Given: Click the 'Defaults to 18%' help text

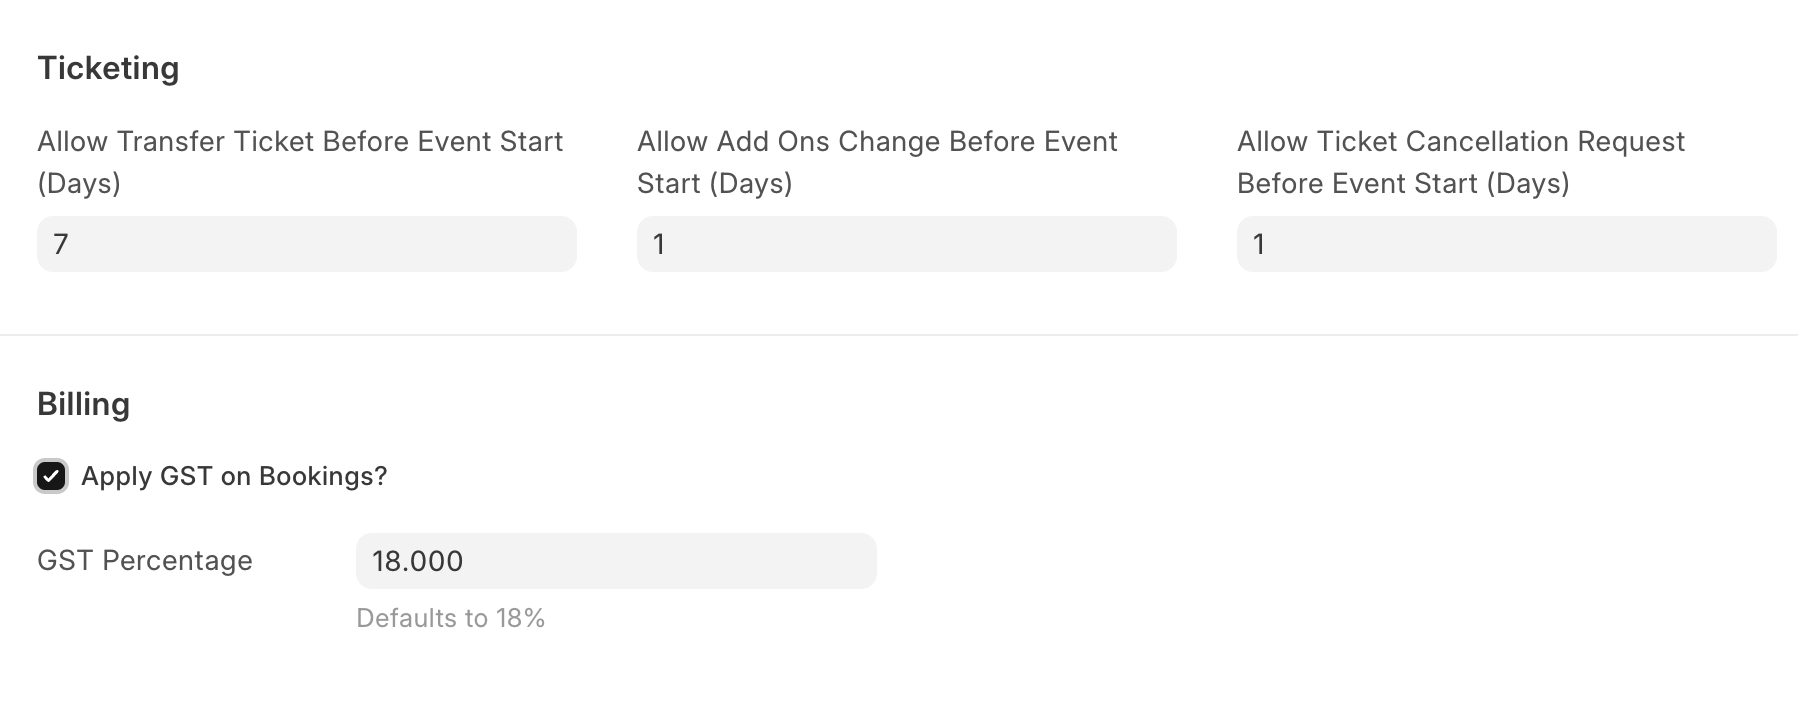Looking at the screenshot, I should click(450, 618).
